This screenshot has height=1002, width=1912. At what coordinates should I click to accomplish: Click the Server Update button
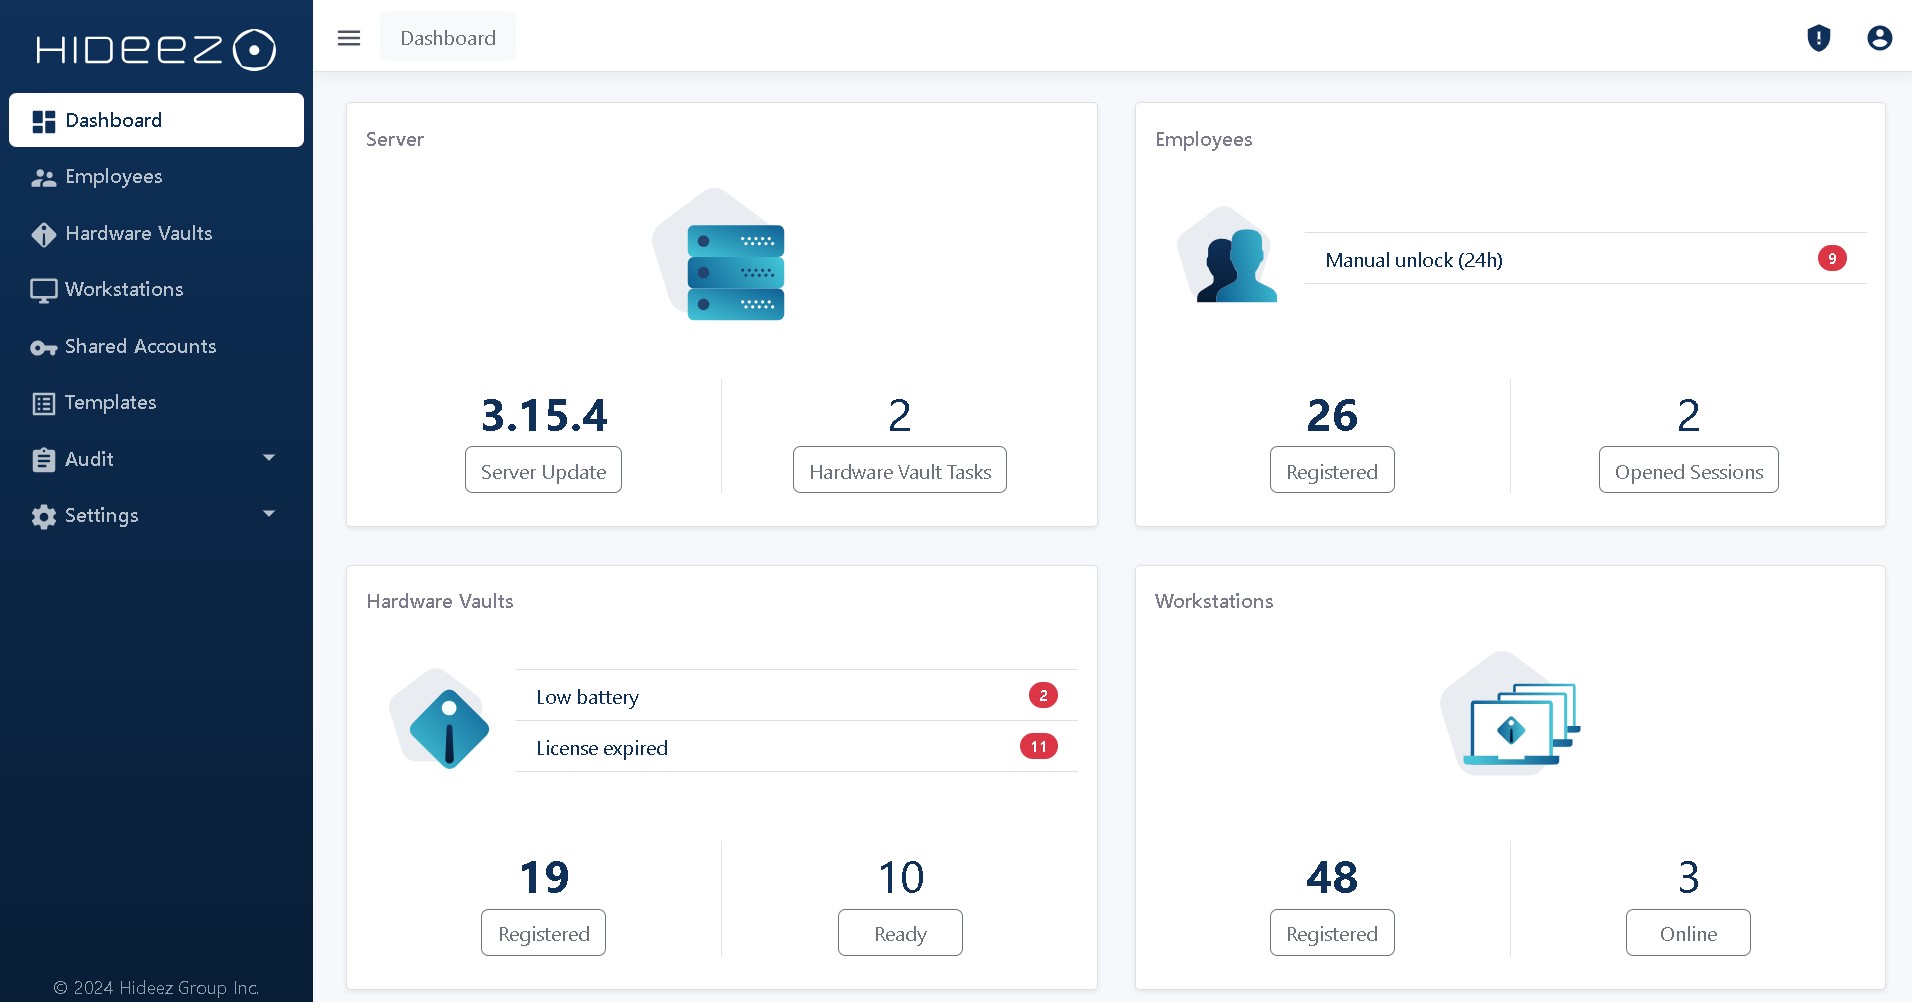click(543, 470)
